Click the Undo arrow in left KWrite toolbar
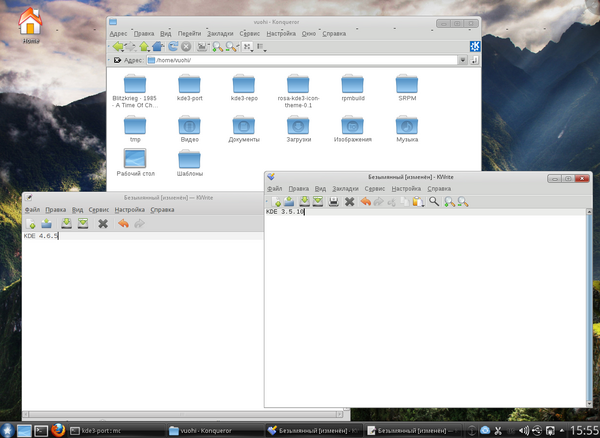The height and width of the screenshot is (438, 600). click(123, 223)
